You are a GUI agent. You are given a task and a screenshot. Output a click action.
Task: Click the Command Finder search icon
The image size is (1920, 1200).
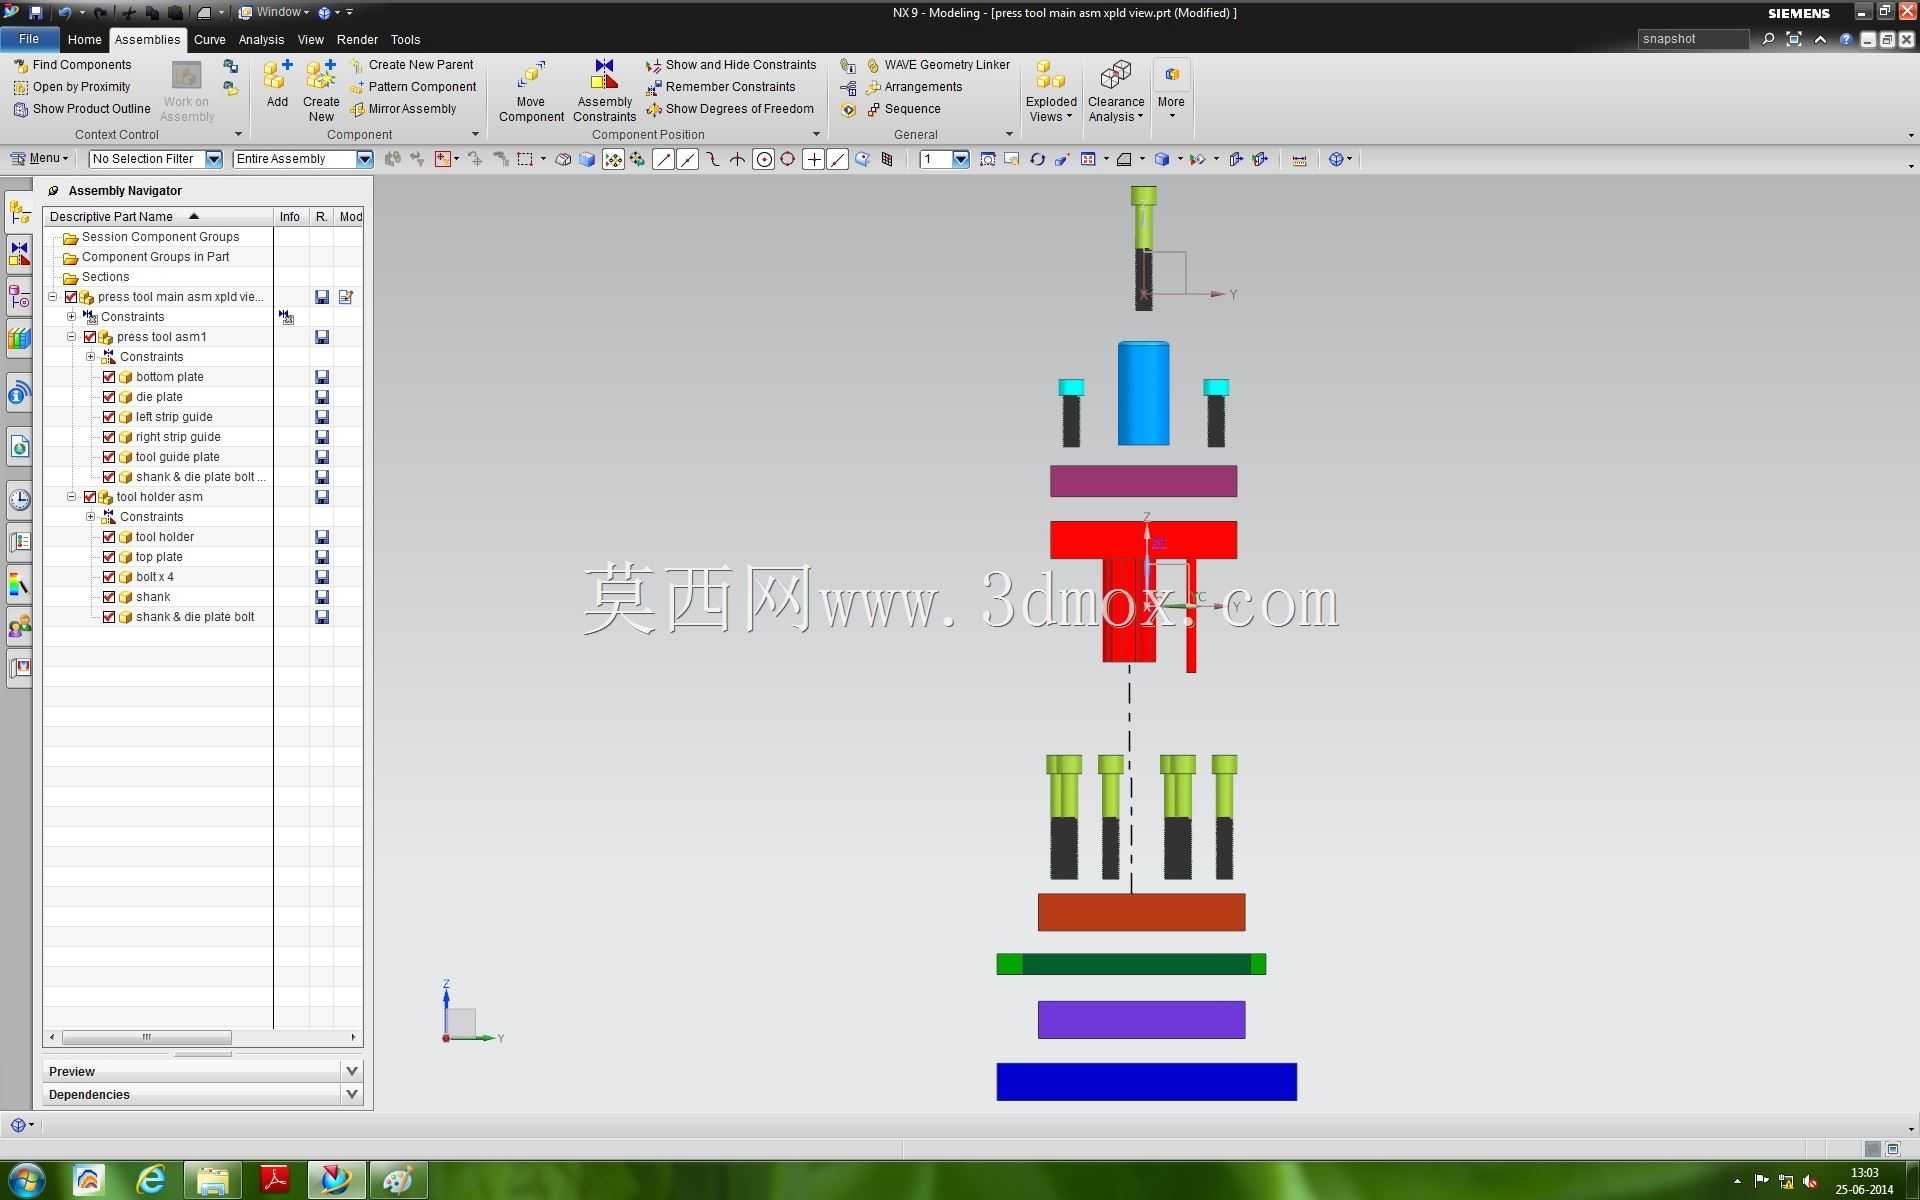pos(1768,39)
